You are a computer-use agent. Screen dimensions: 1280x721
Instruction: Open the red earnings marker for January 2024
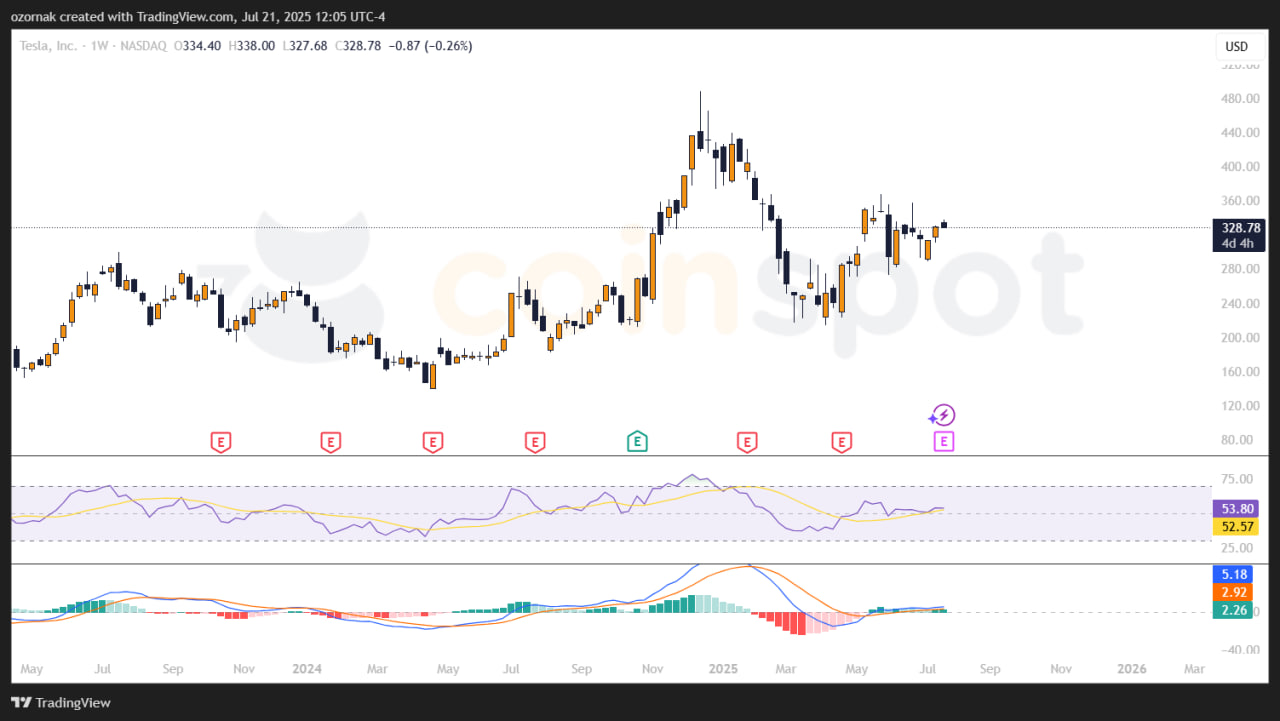pos(330,441)
